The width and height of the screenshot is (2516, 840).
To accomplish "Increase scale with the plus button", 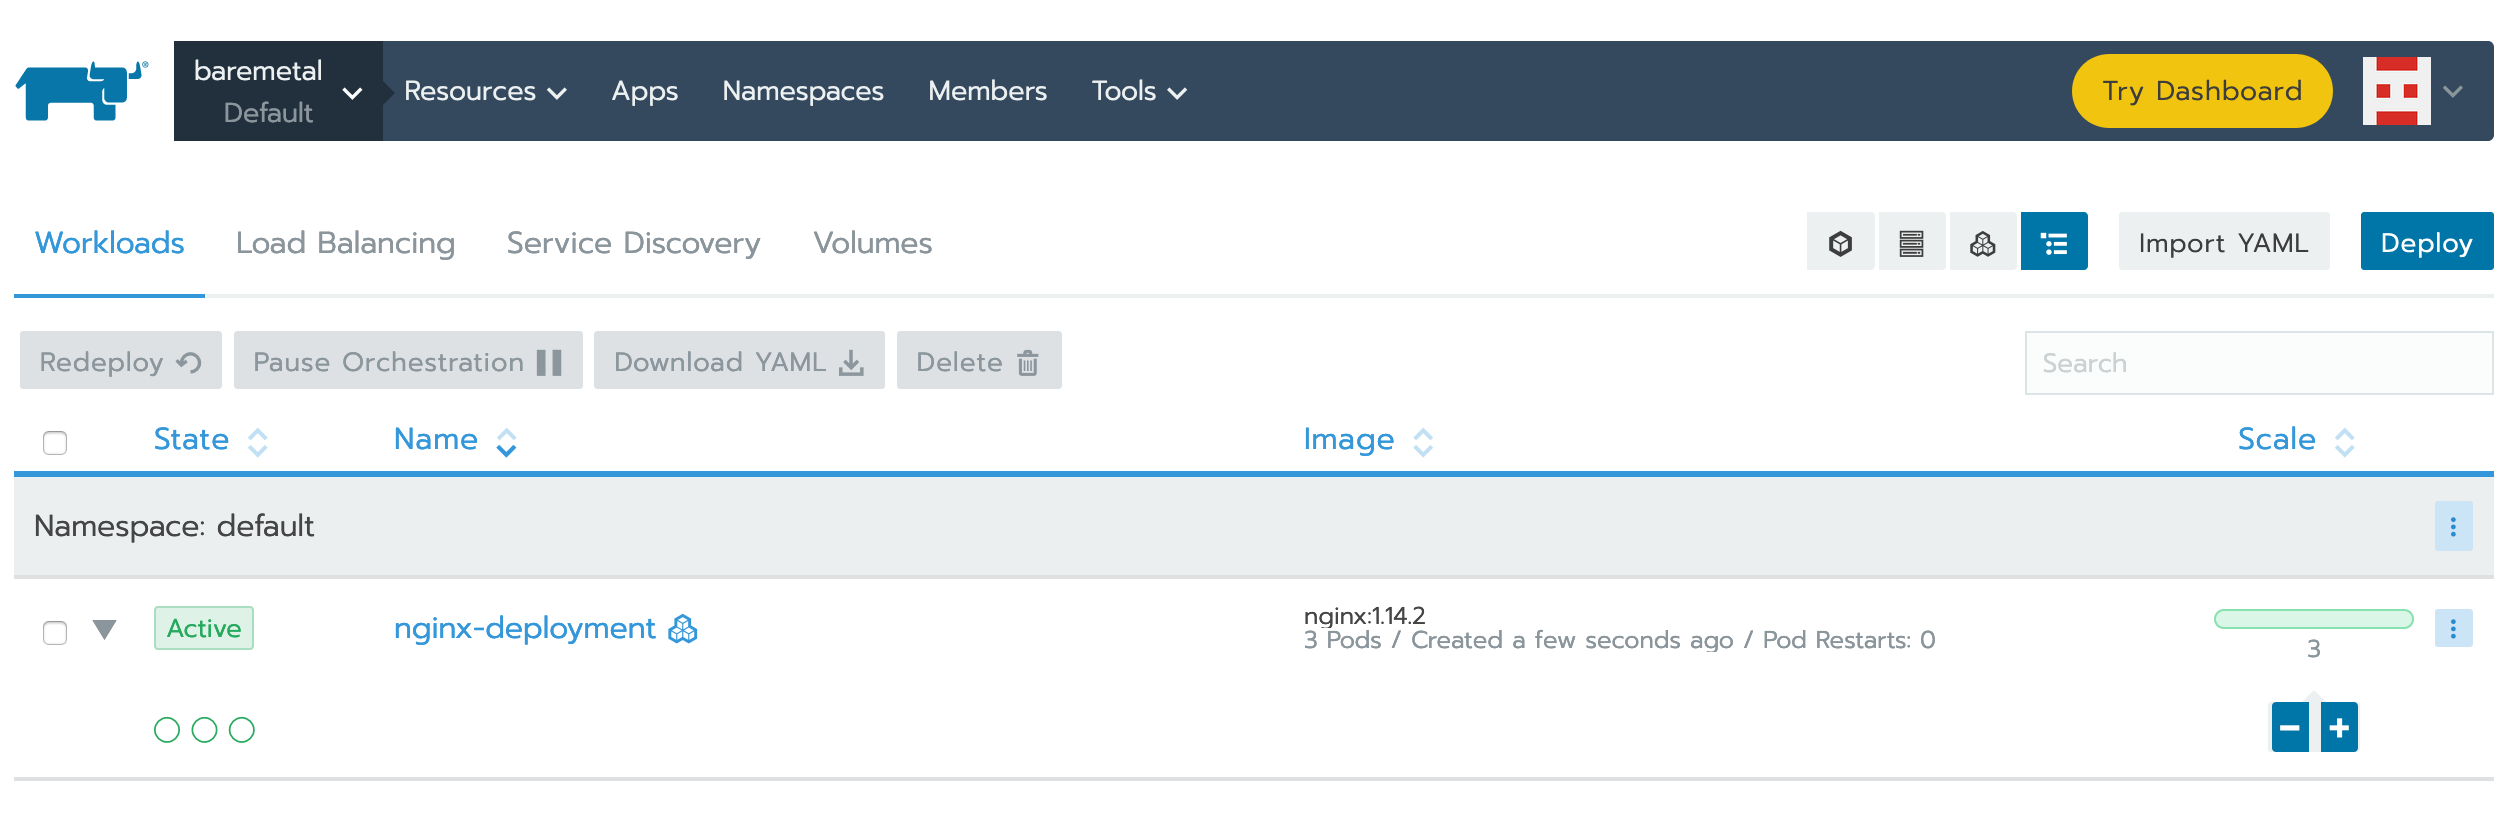I will click(2339, 727).
